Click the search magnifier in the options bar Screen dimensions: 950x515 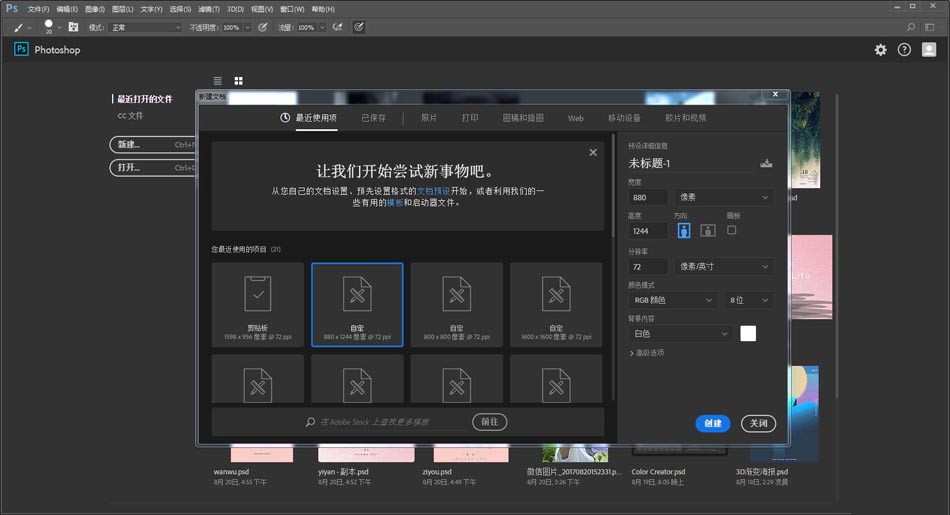911,27
